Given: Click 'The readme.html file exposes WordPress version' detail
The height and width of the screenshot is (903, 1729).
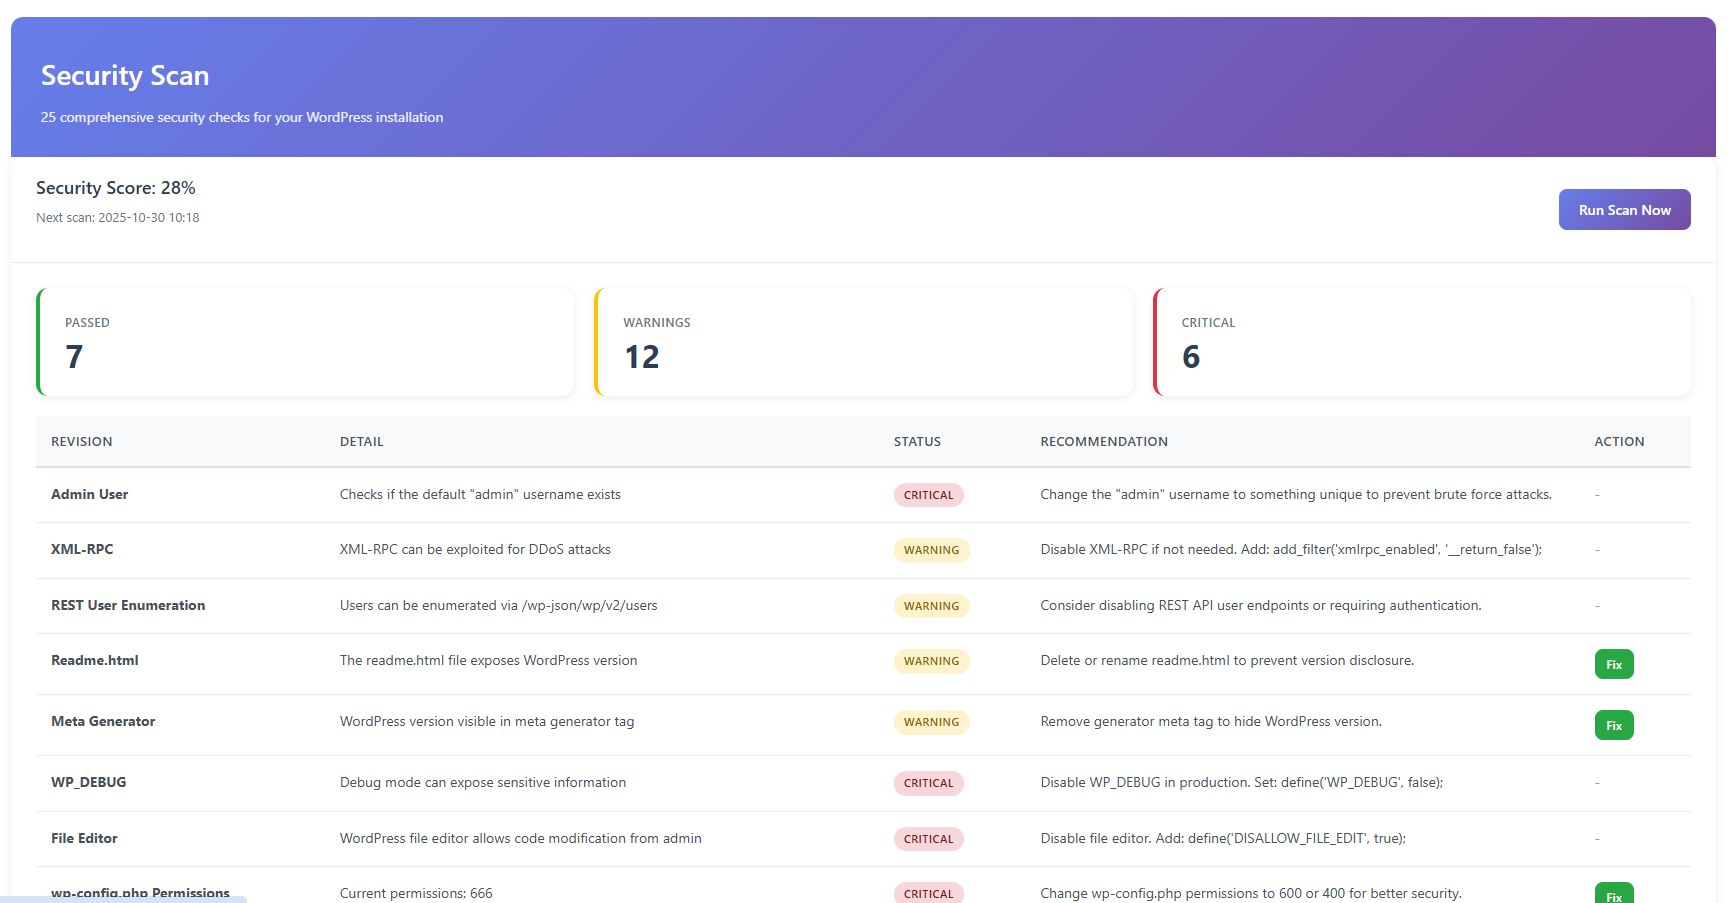Looking at the screenshot, I should point(489,660).
